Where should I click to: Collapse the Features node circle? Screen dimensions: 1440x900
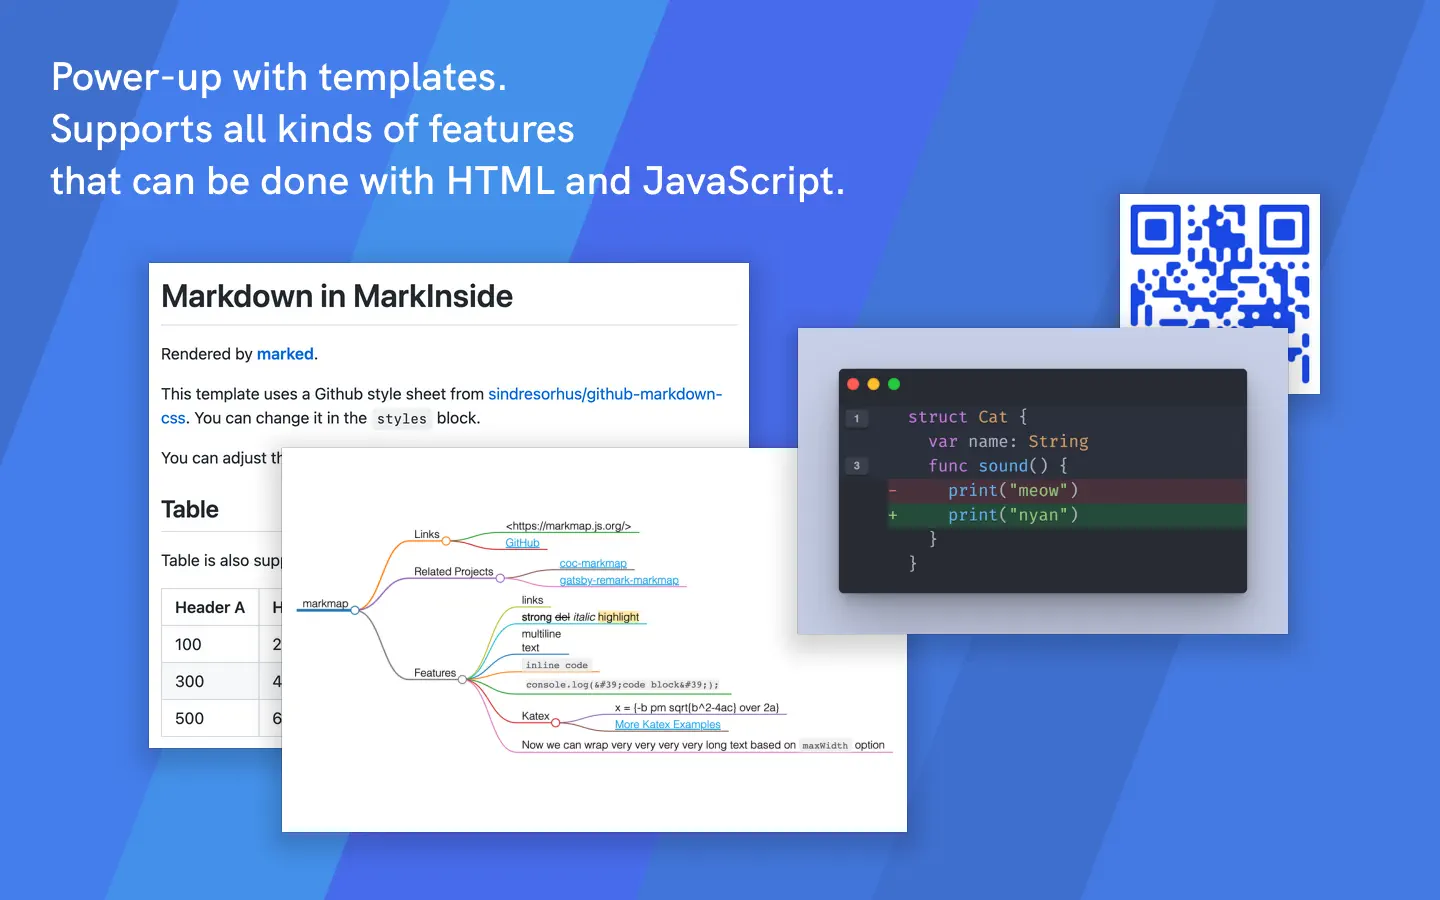tap(462, 680)
